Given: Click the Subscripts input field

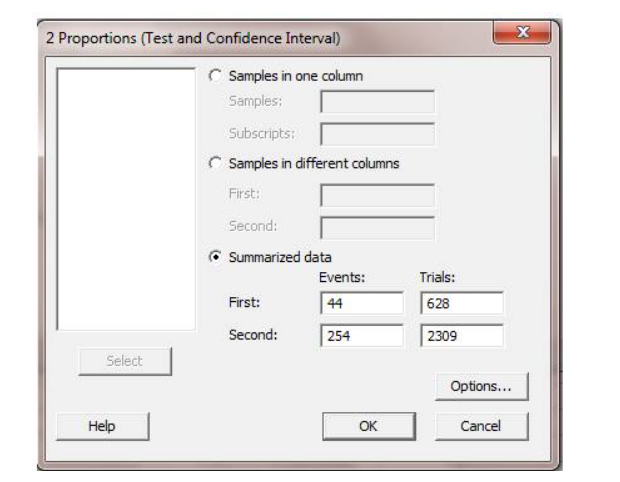Looking at the screenshot, I should [x=377, y=134].
